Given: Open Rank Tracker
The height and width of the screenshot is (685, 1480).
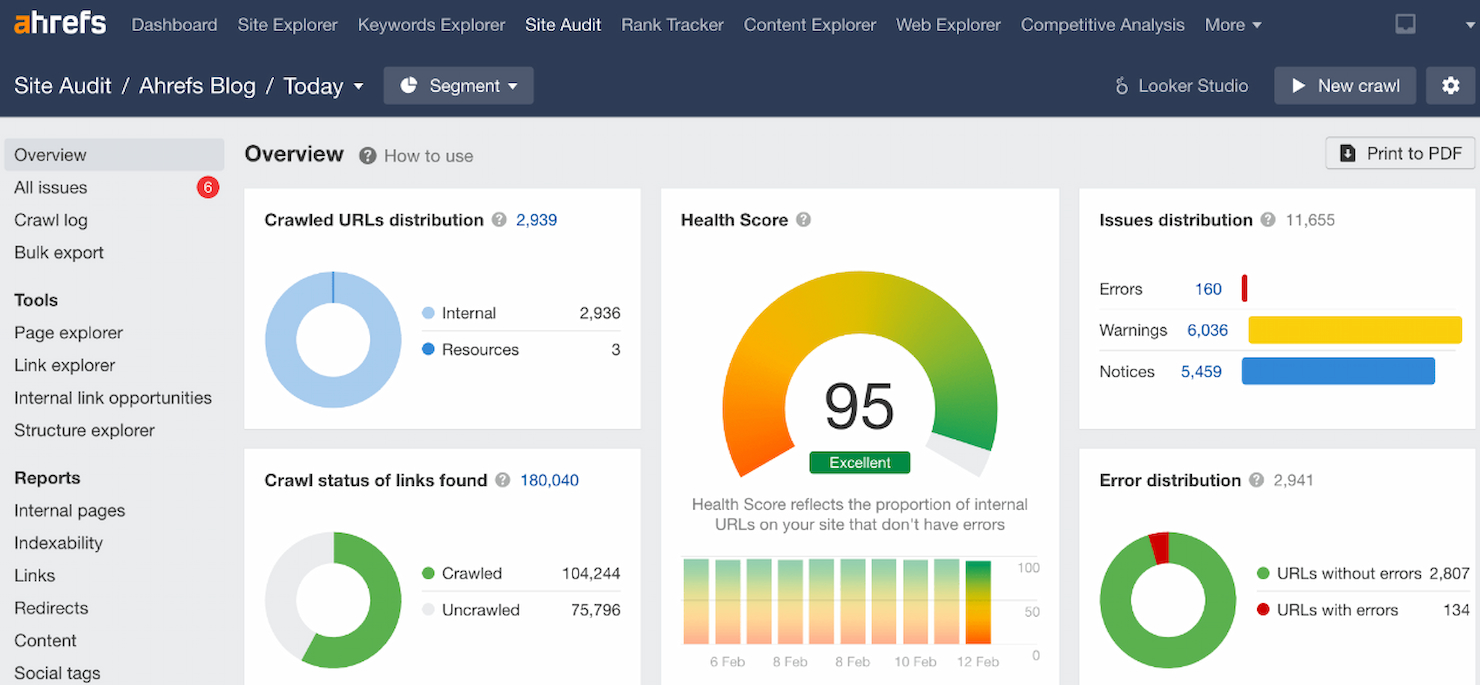Looking at the screenshot, I should point(672,25).
